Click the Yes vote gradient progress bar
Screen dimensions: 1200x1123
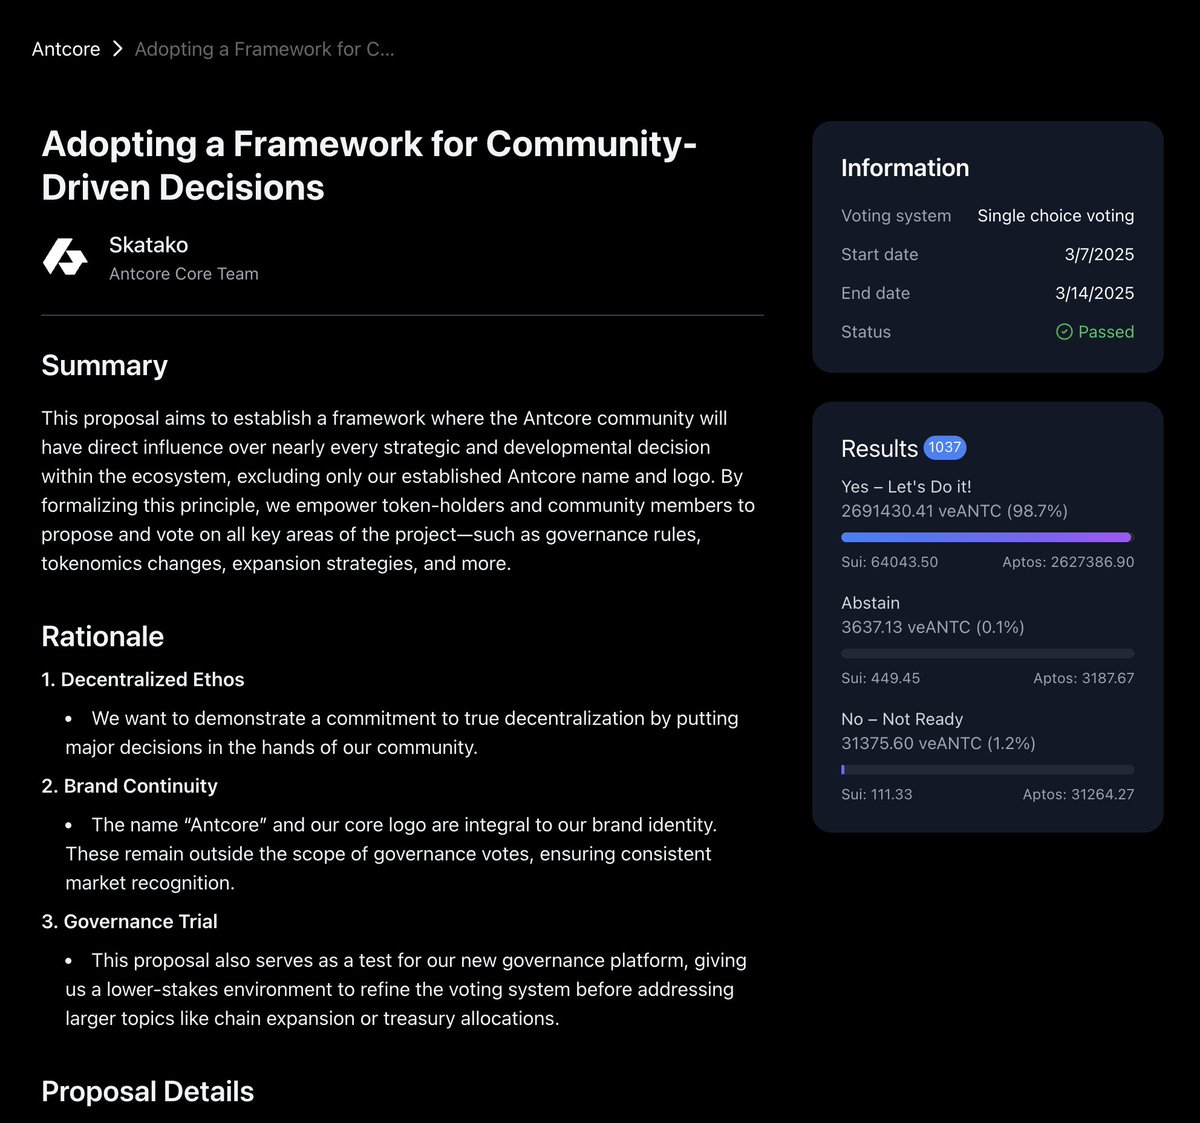[x=986, y=537]
